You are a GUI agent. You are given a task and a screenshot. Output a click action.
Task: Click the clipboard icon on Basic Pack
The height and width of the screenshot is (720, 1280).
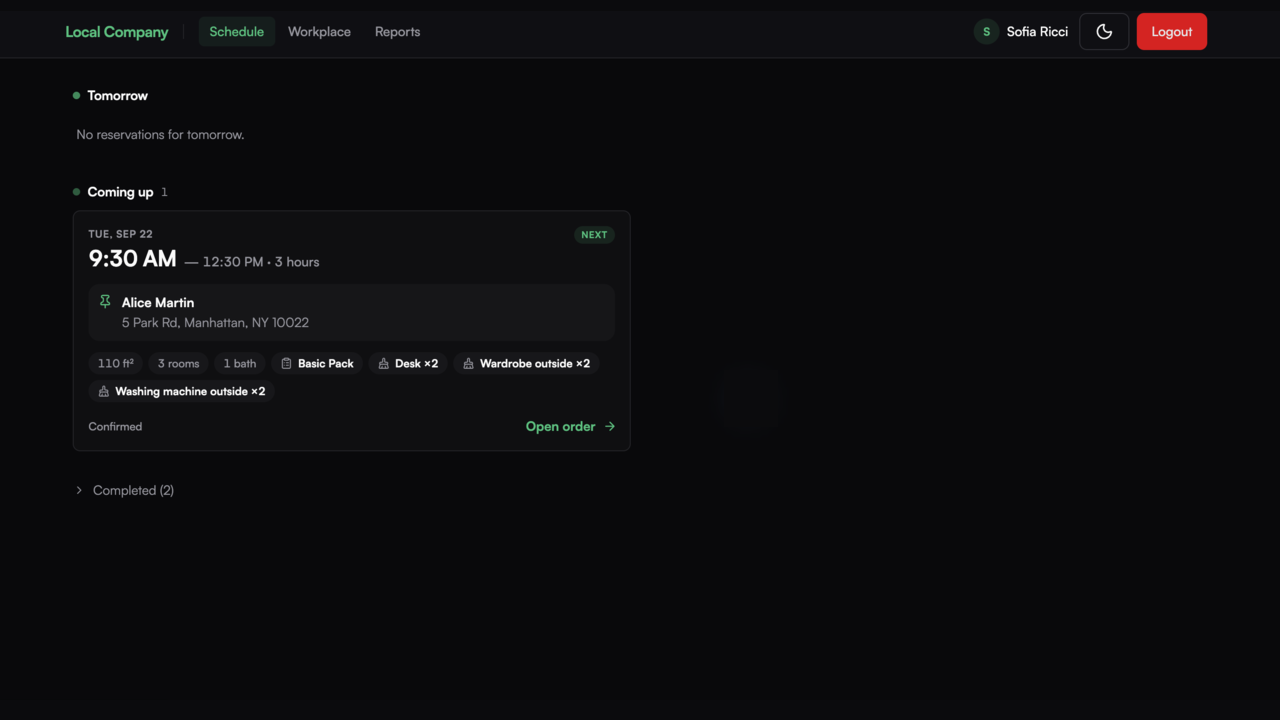coord(286,364)
